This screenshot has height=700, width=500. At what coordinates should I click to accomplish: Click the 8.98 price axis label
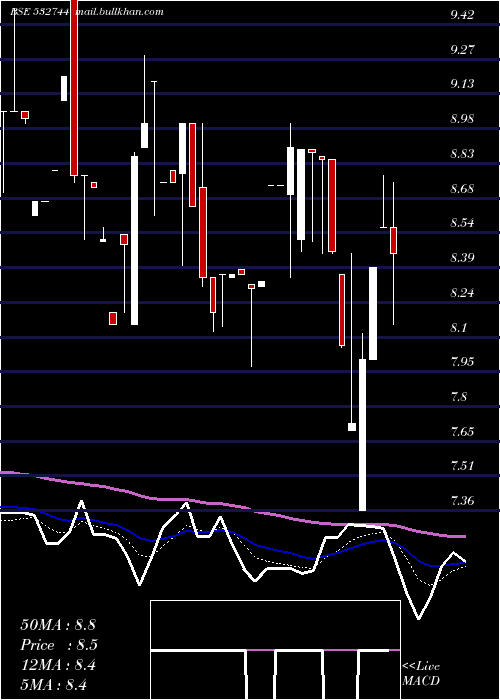click(x=462, y=119)
